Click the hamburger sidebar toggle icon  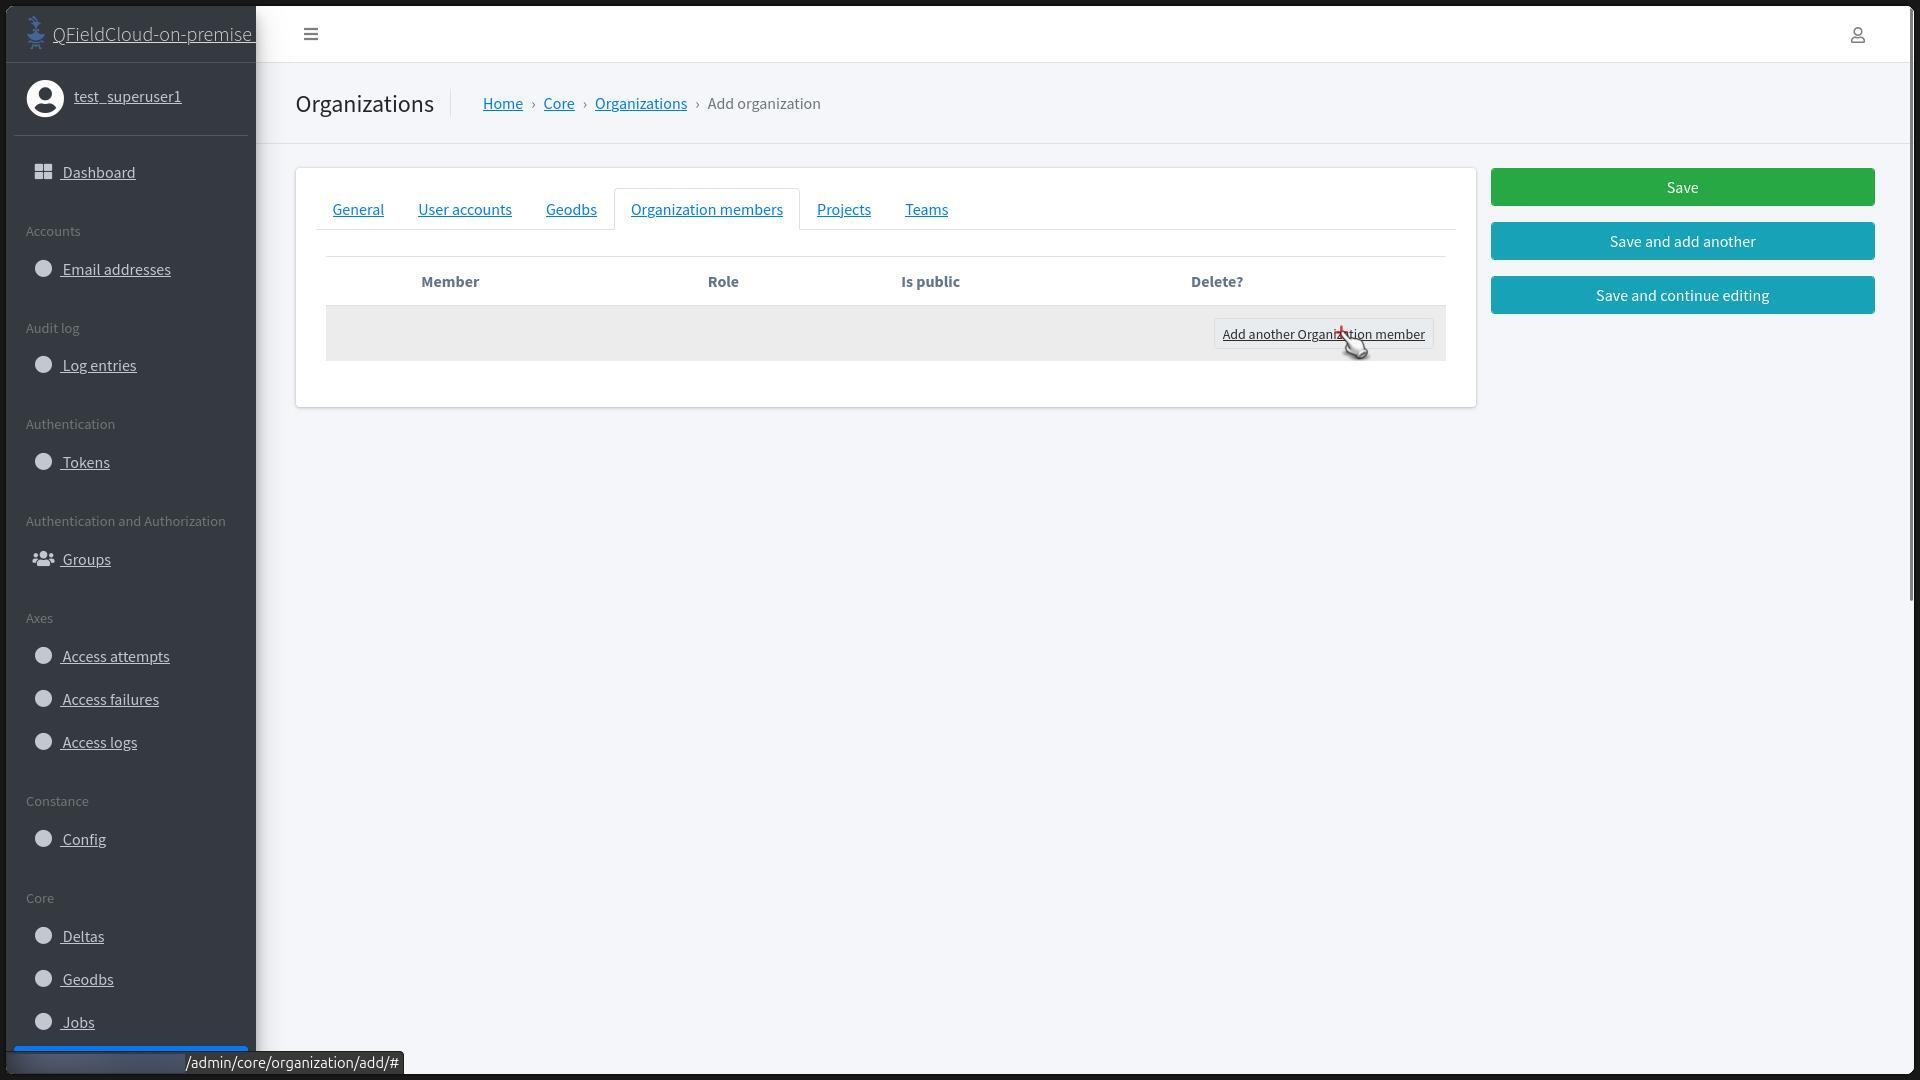click(x=311, y=34)
